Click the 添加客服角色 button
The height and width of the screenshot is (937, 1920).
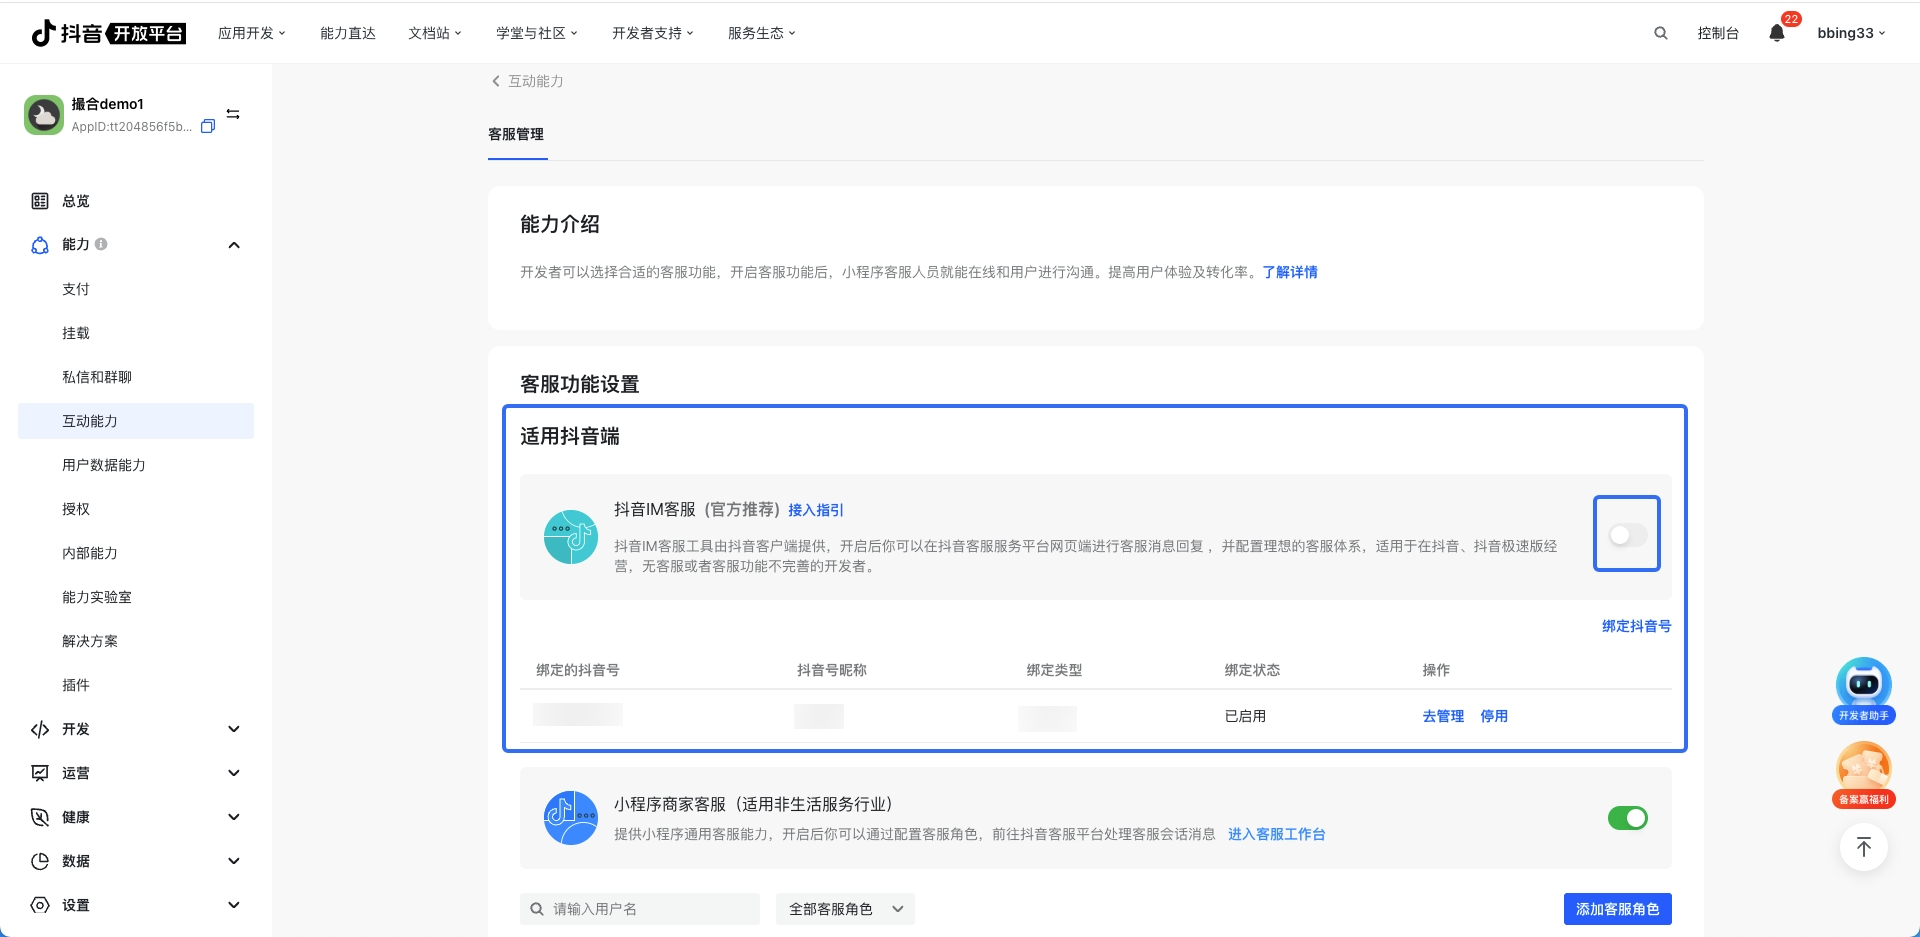(1618, 909)
